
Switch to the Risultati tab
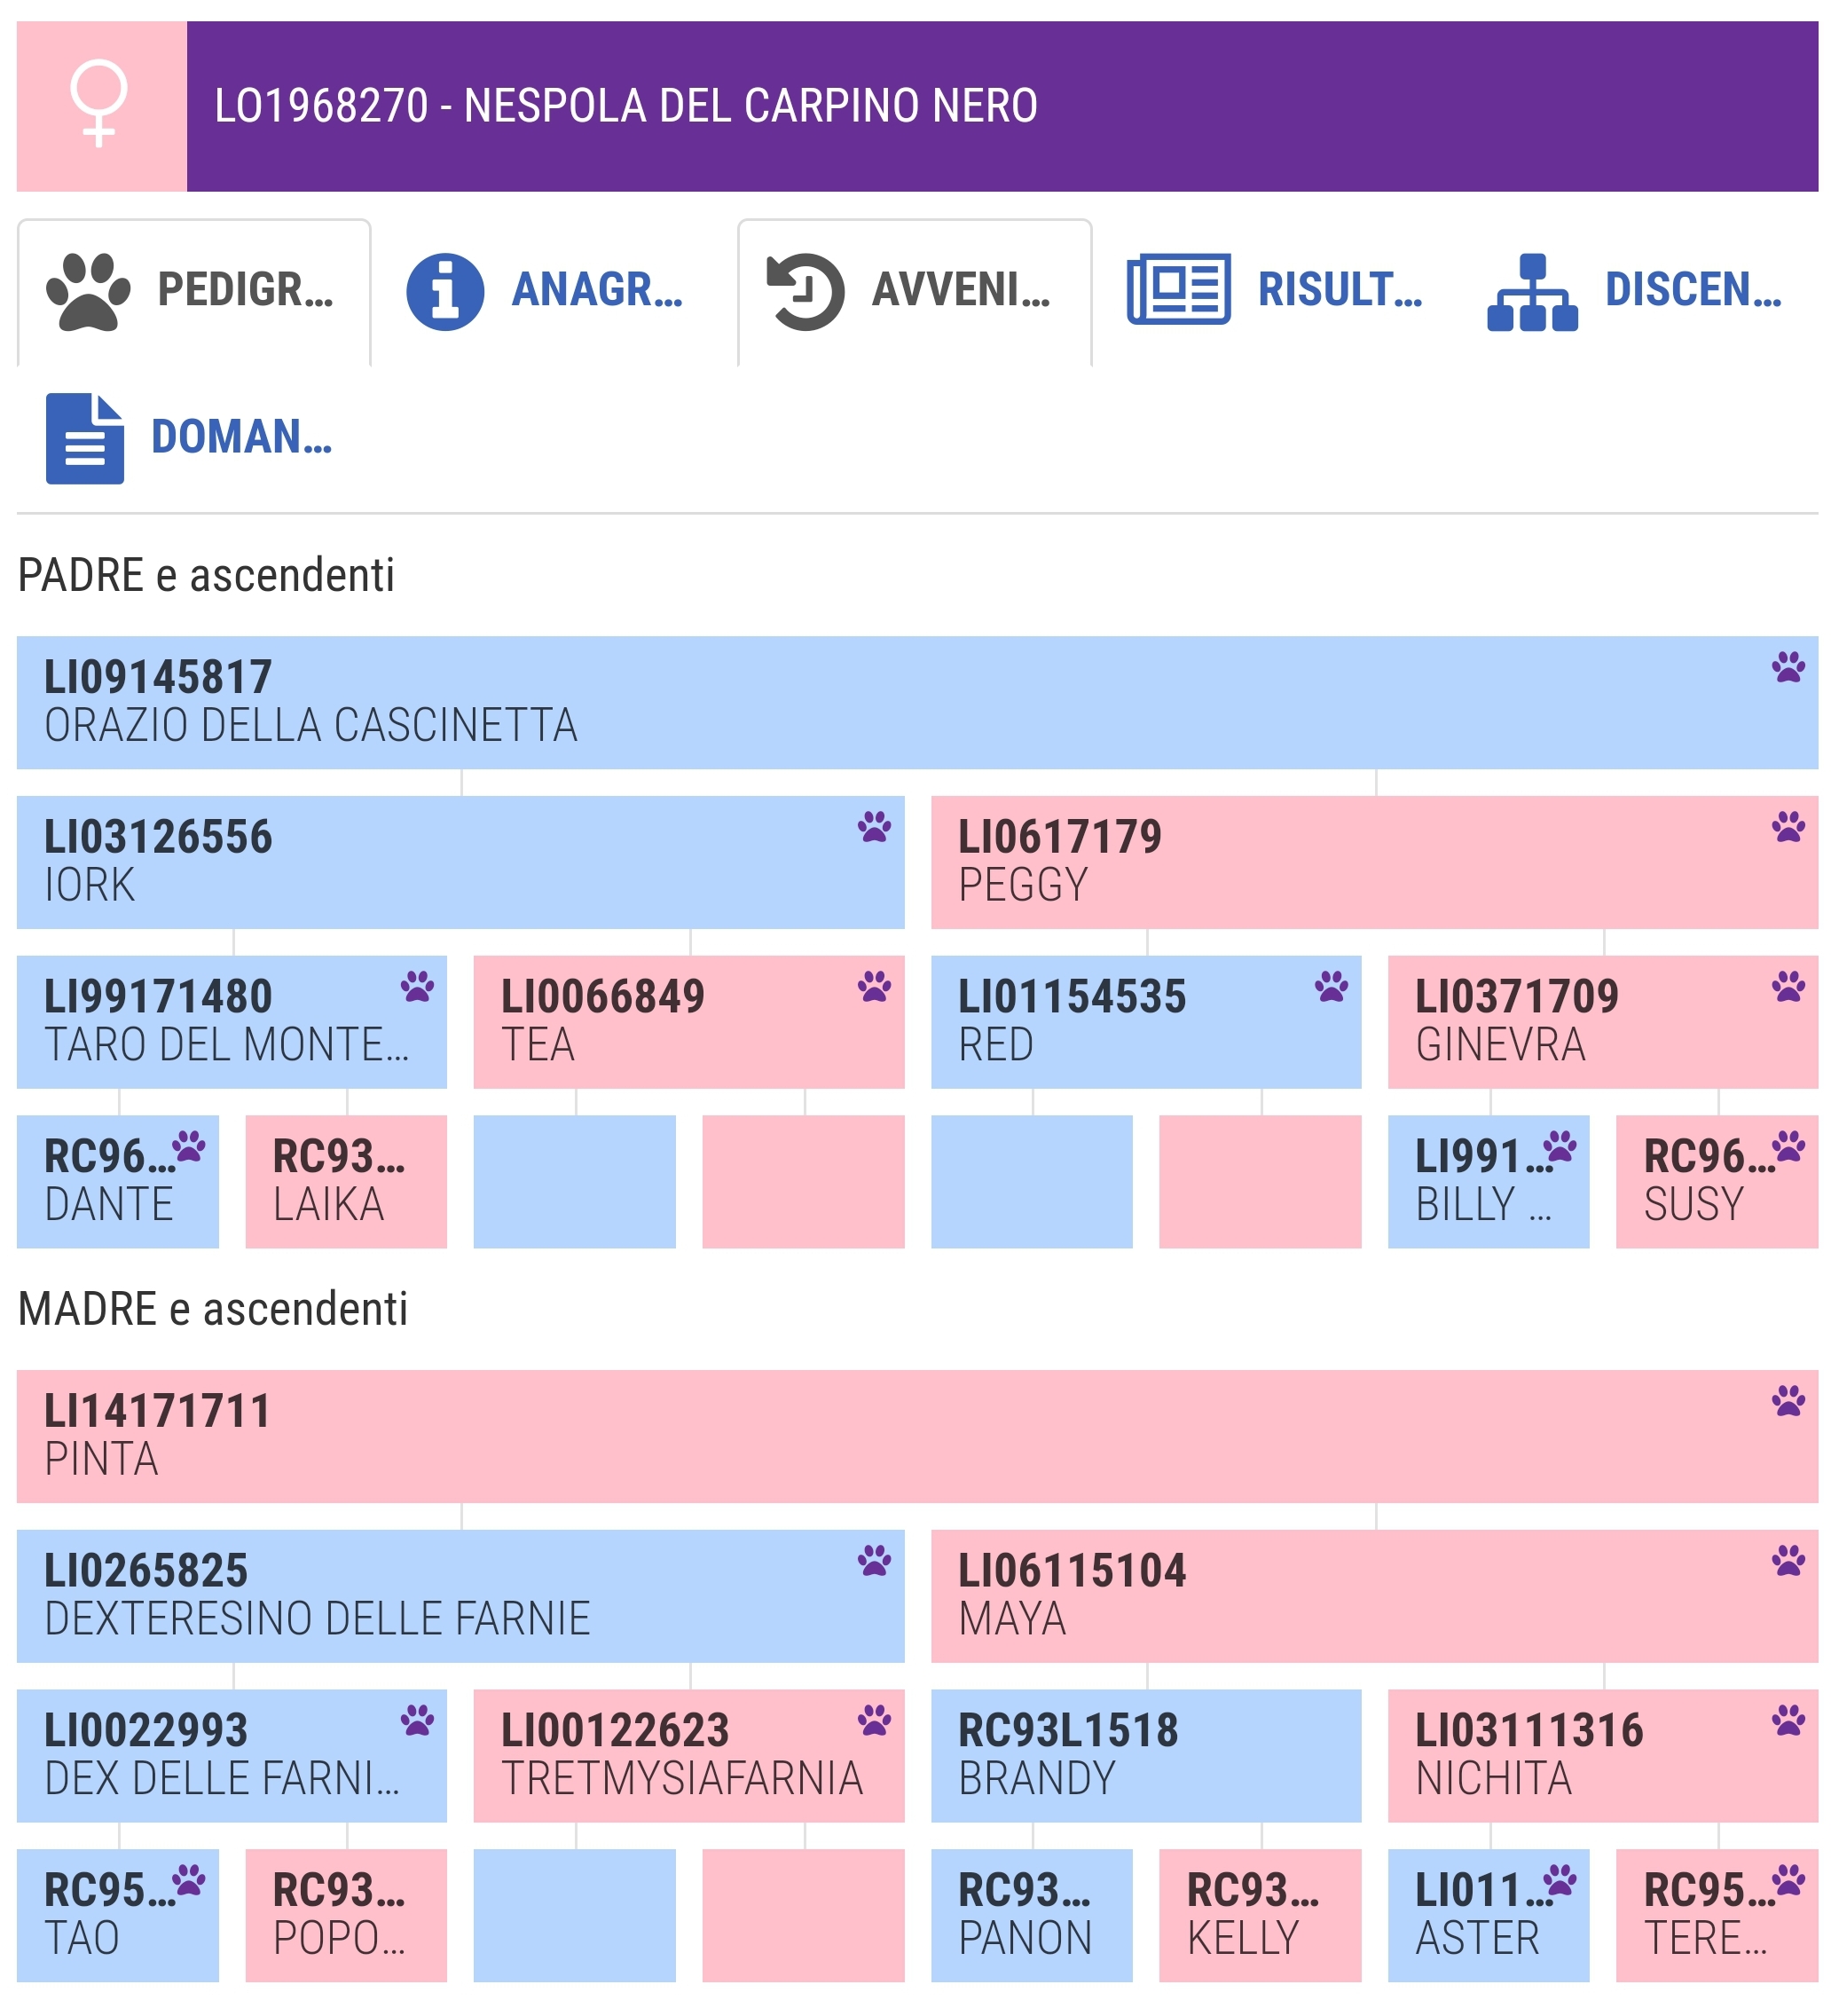coord(1274,291)
